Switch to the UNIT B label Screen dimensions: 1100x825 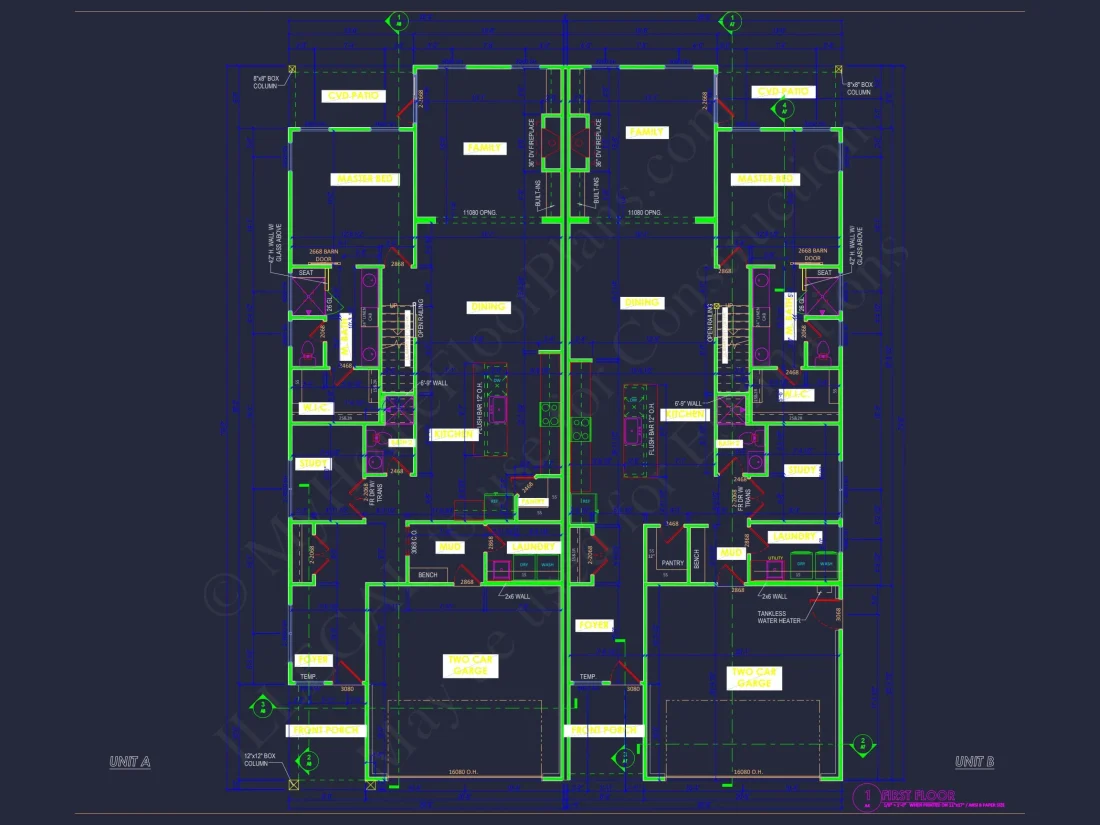(x=975, y=762)
